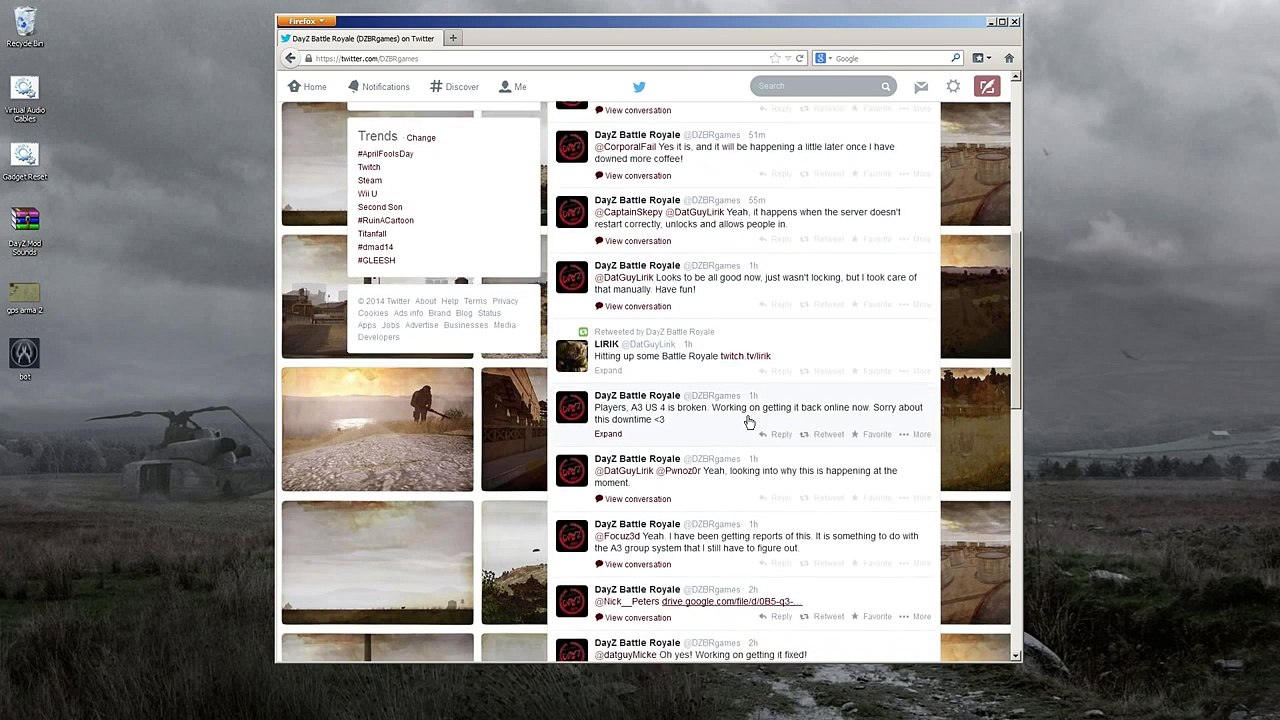The width and height of the screenshot is (1280, 720).
Task: Expand the A3 US 4 broken tweet
Action: pyautogui.click(x=608, y=434)
